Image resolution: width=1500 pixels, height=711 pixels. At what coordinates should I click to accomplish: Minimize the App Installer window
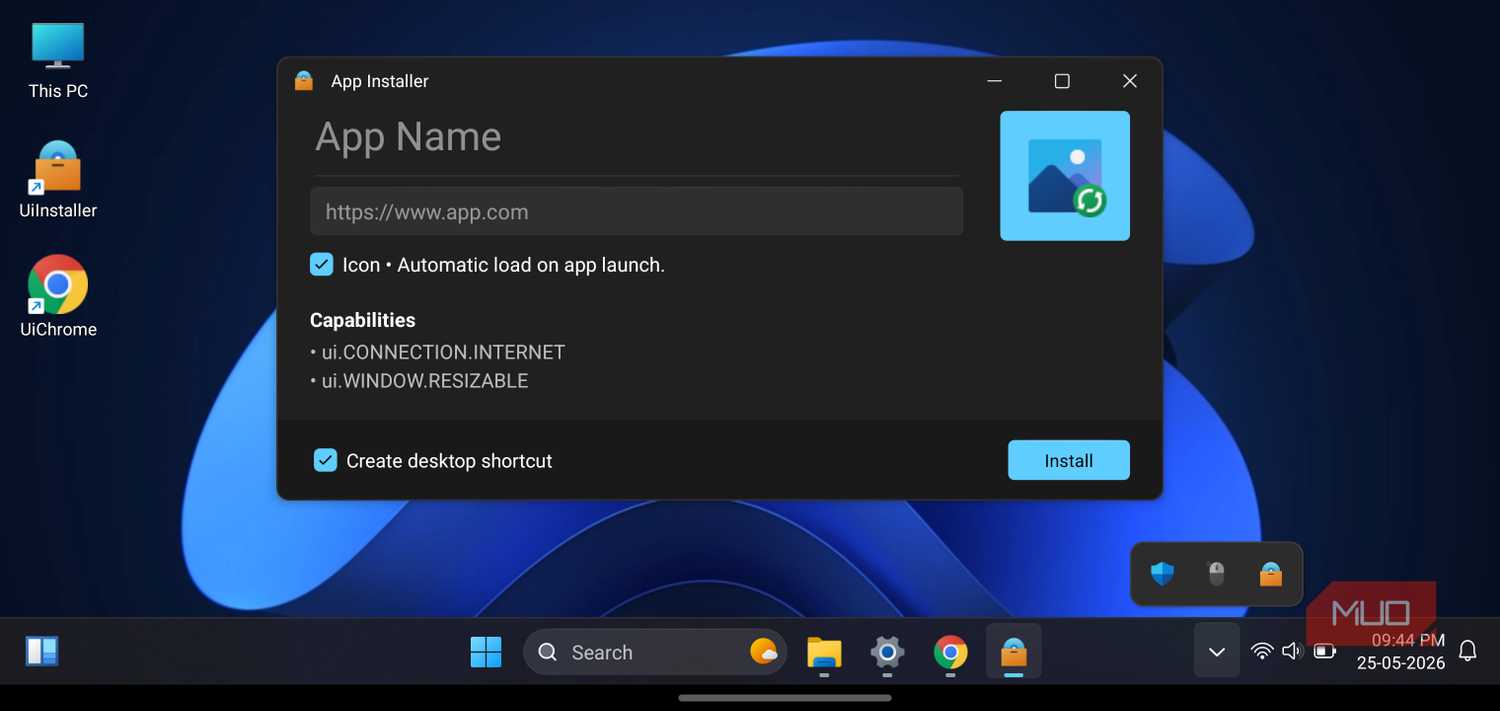coord(994,81)
